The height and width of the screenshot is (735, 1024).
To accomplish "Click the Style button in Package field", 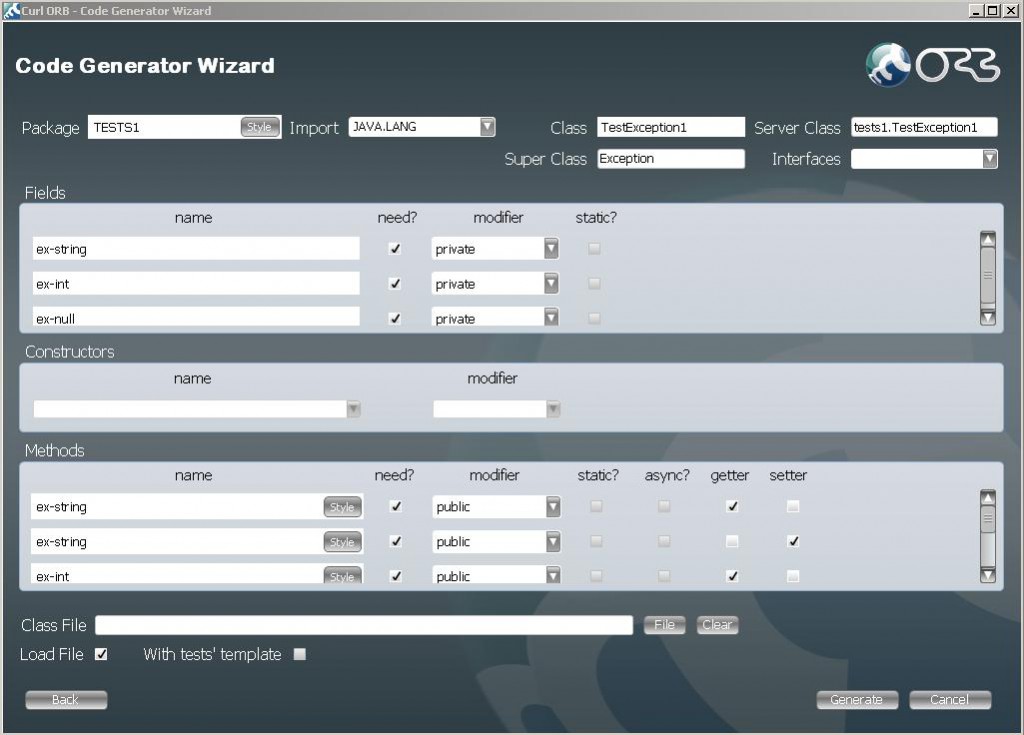I will 260,127.
